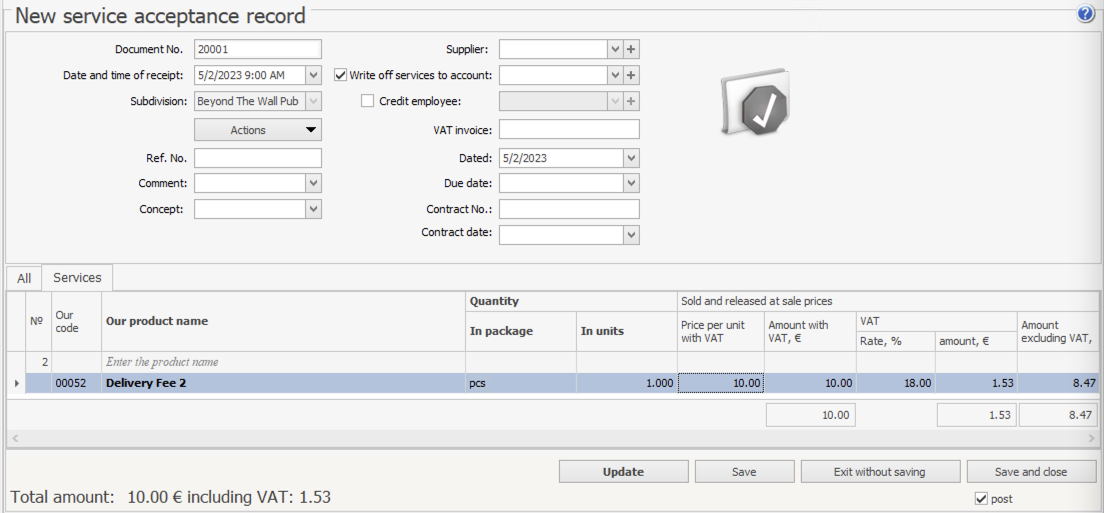The image size is (1104, 513).
Task: Open the help icon in top-right corner
Action: (1085, 14)
